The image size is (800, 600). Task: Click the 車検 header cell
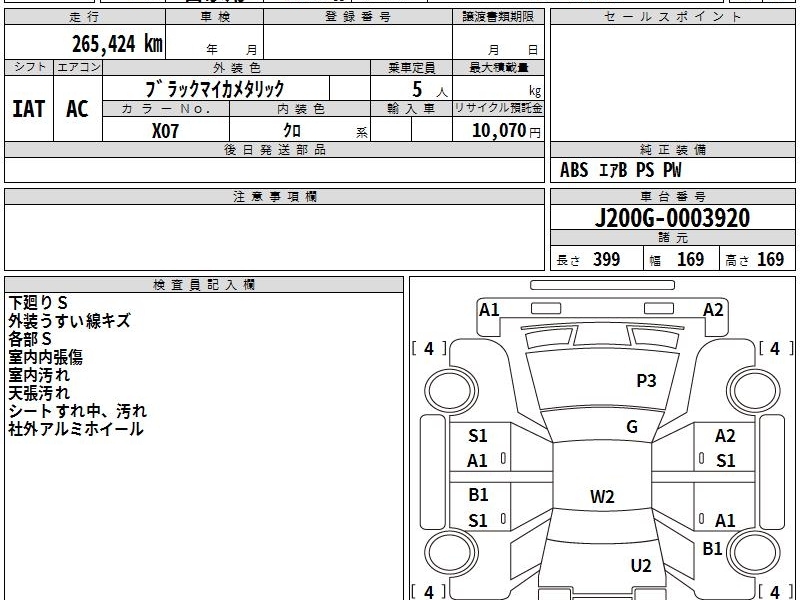[x=215, y=17]
